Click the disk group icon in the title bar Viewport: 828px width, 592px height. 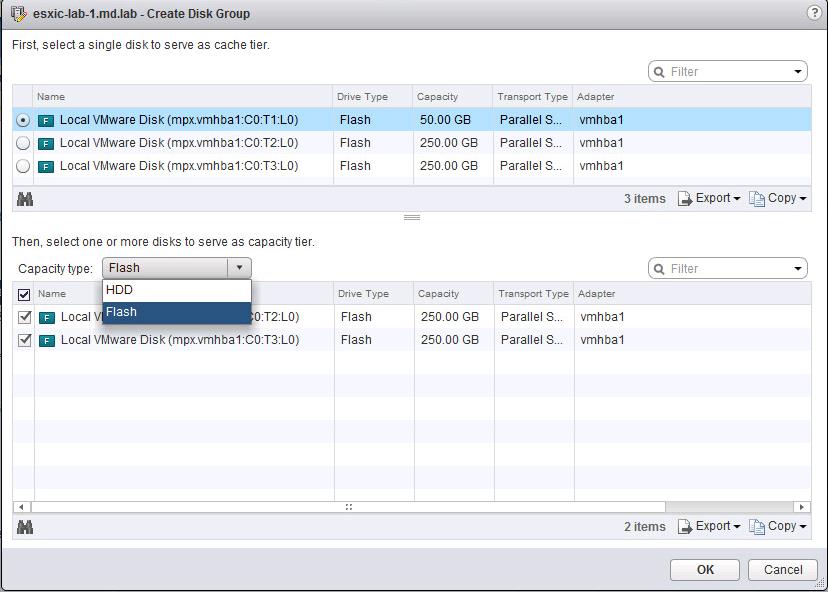pos(18,14)
